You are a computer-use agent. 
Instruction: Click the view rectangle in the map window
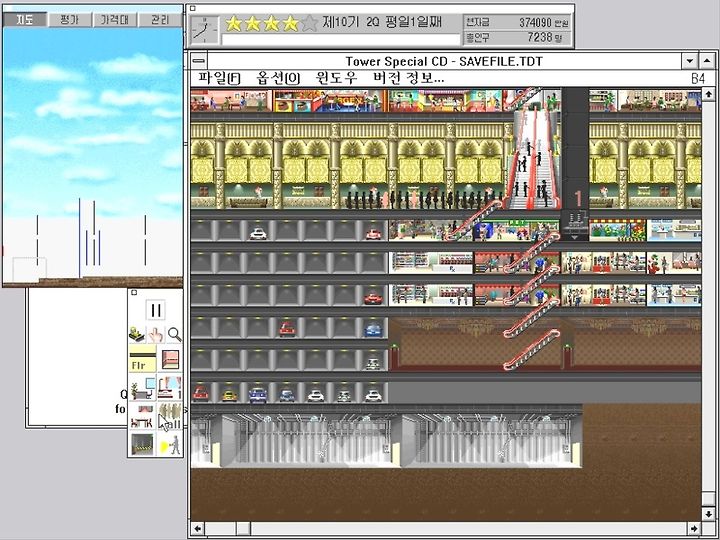[x=29, y=269]
